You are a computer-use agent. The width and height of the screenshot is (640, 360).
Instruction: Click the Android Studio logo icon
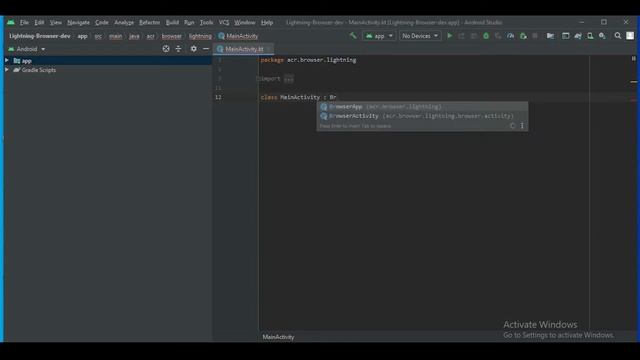(x=11, y=22)
